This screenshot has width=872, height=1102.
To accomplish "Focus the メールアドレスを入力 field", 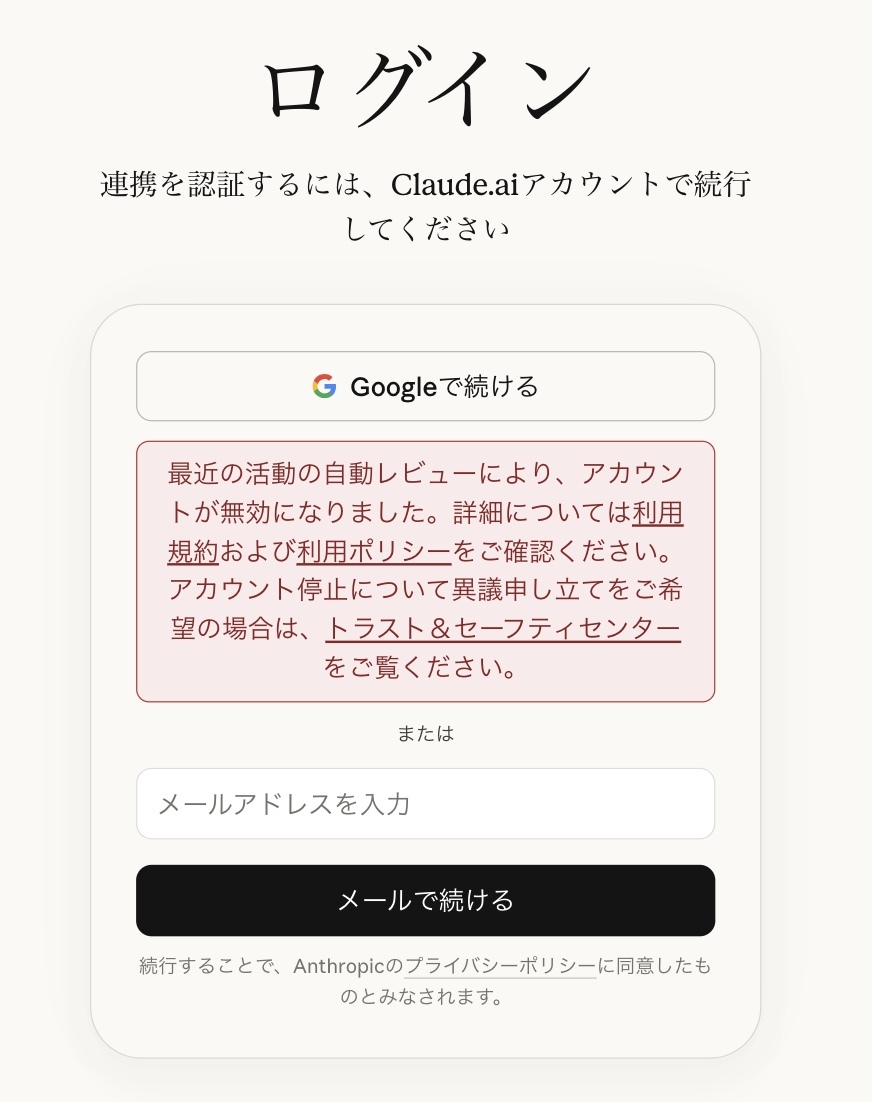I will (425, 804).
